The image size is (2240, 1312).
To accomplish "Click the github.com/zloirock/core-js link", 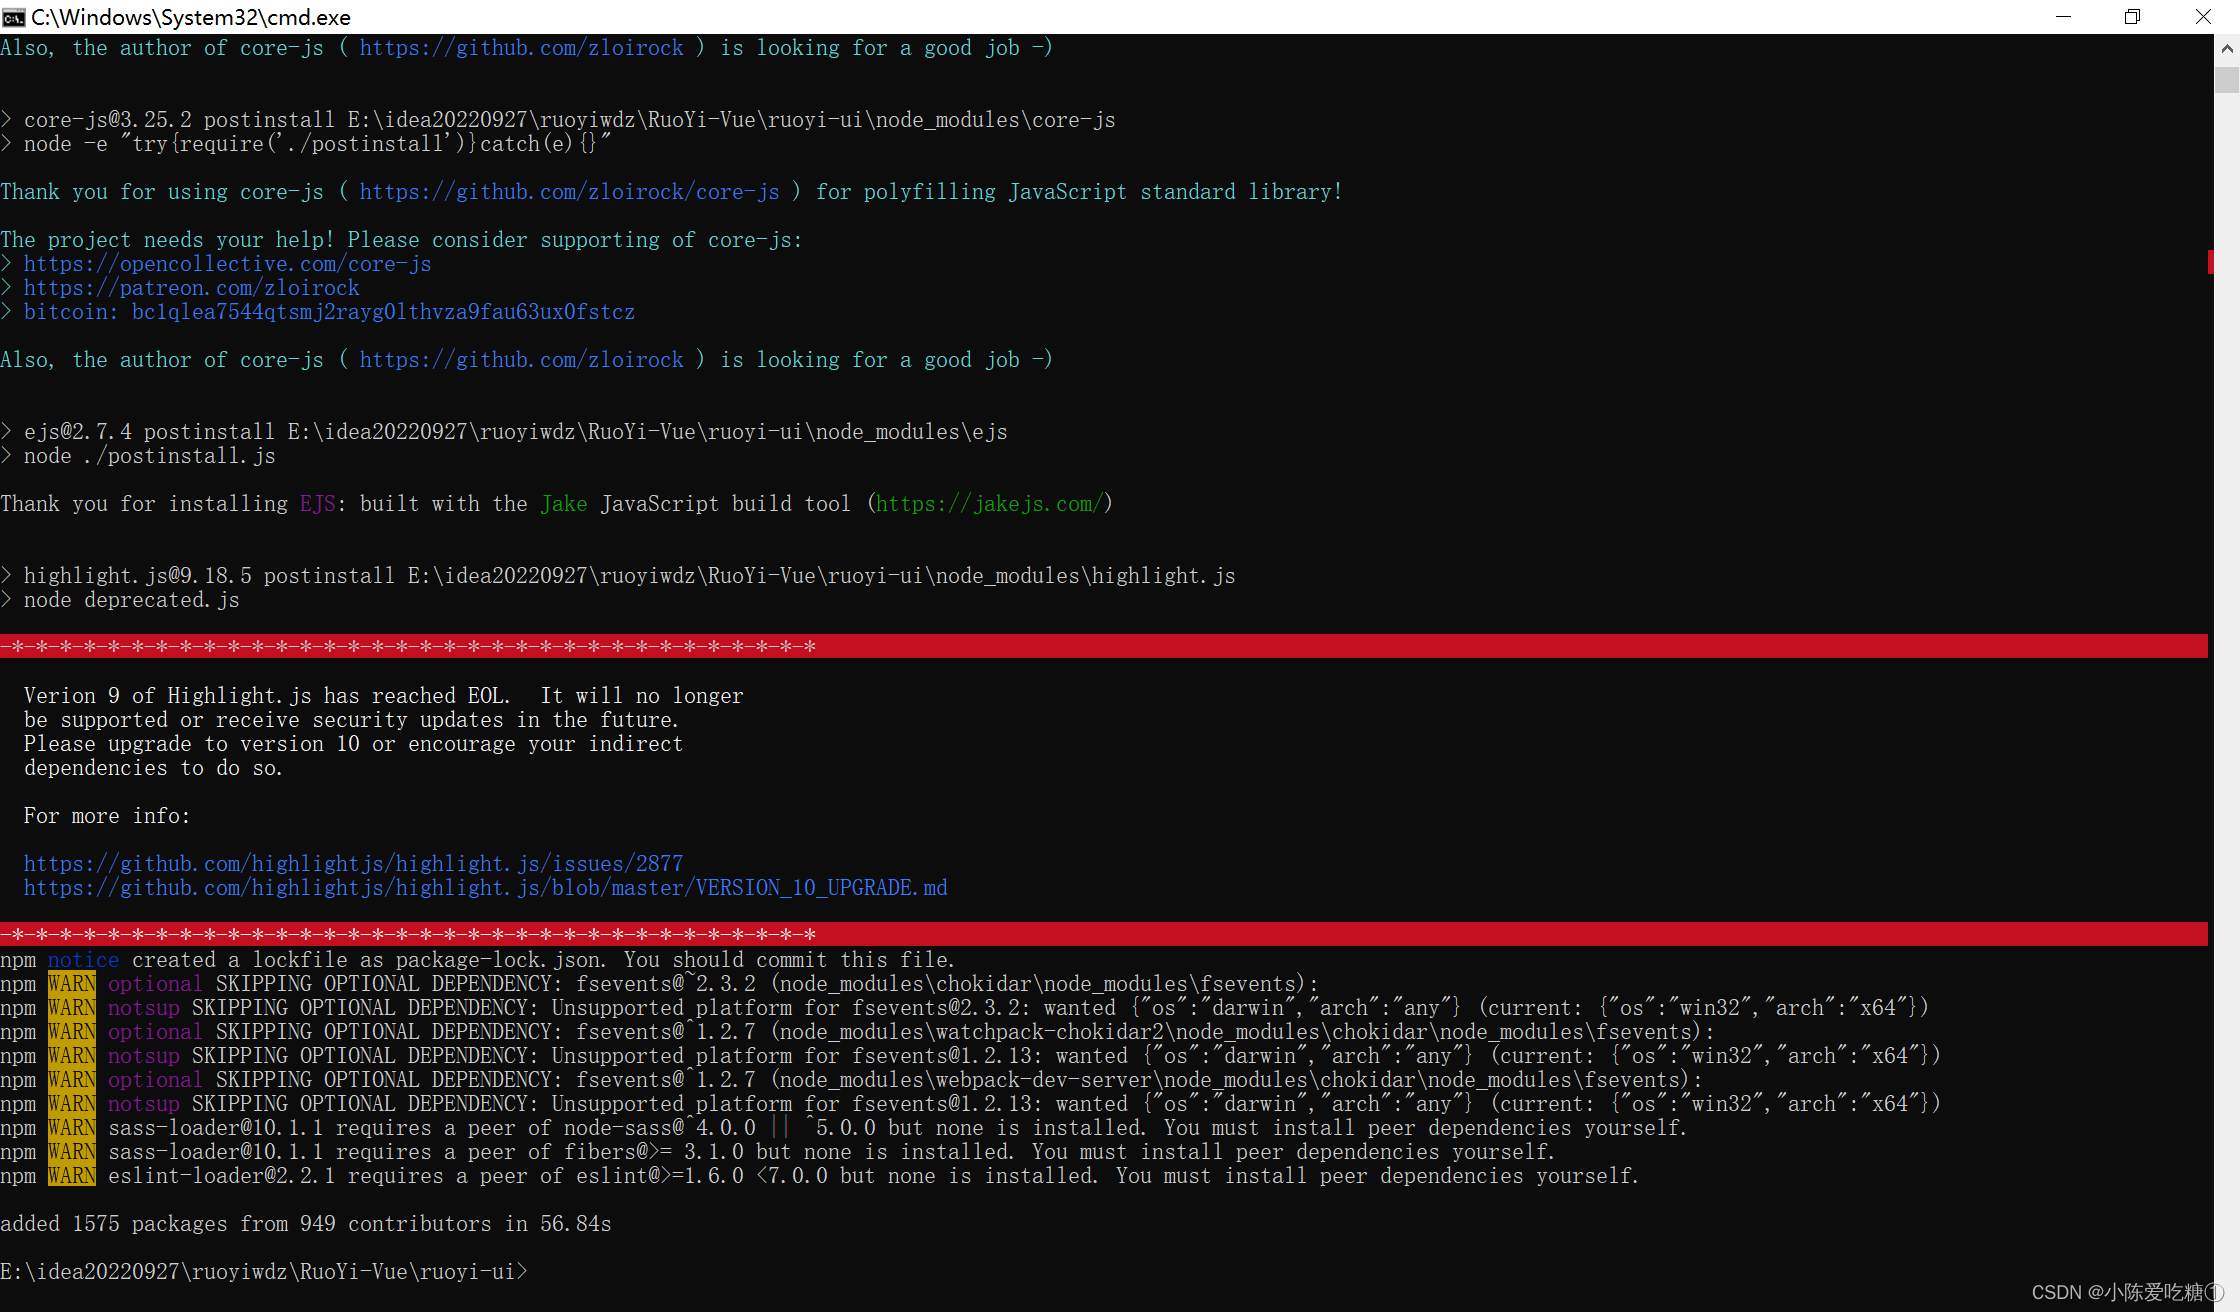I will pyautogui.click(x=569, y=192).
